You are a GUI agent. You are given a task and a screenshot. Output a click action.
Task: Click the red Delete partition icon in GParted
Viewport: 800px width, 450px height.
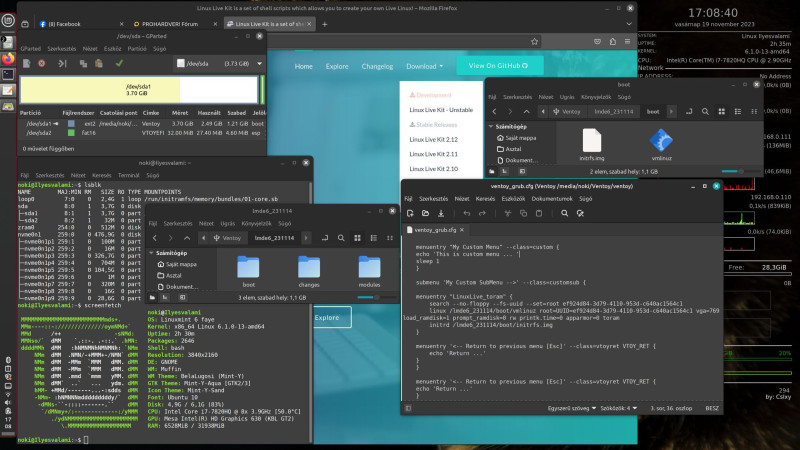[x=42, y=64]
